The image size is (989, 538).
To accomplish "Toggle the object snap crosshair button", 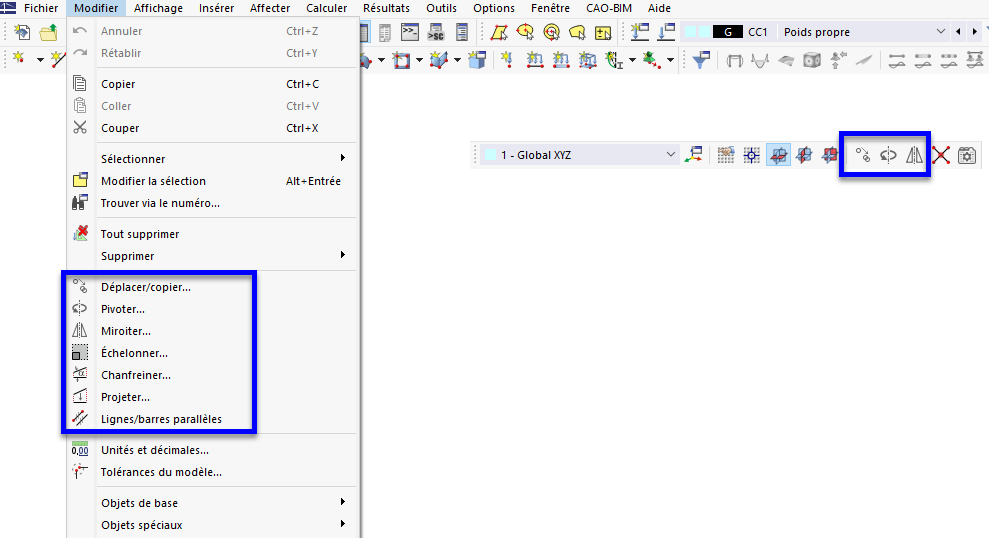I will pyautogui.click(x=752, y=155).
